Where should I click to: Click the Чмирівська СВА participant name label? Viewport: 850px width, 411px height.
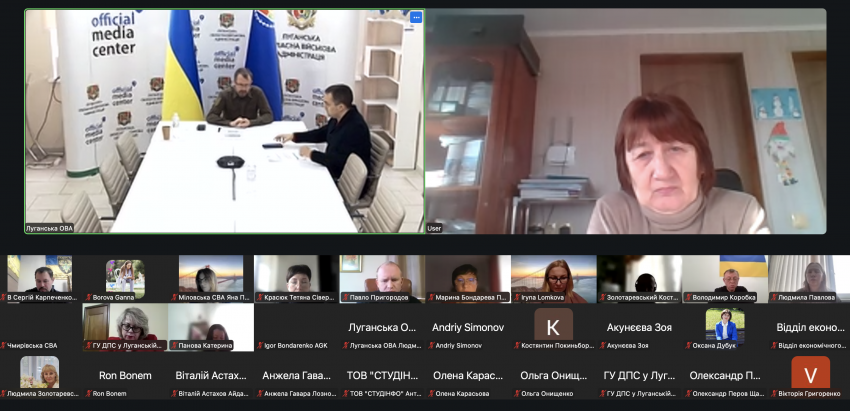tap(32, 345)
